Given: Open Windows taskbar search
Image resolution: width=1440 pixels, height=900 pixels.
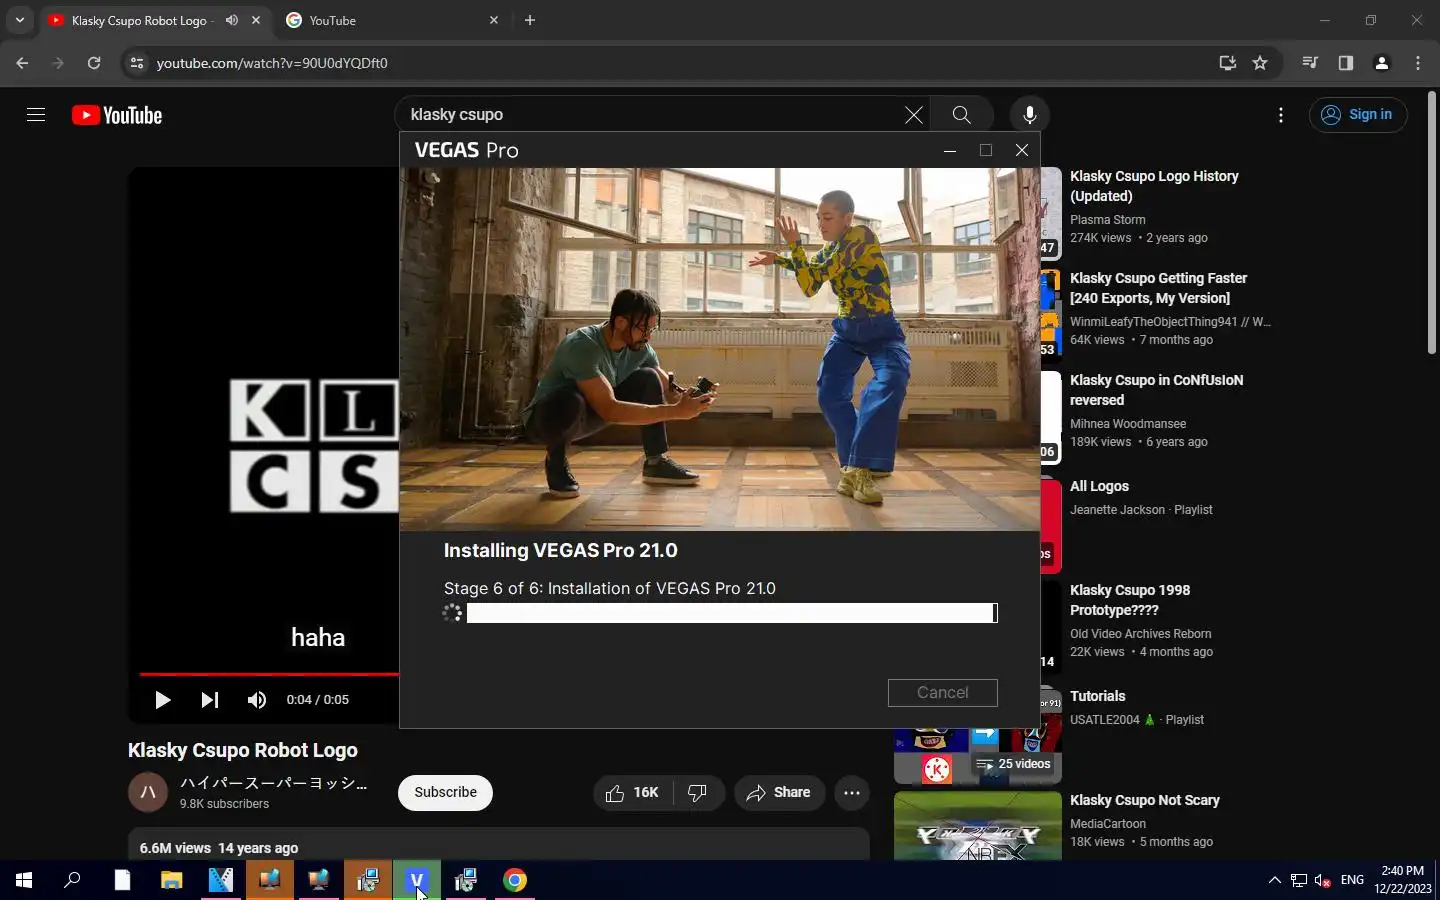Looking at the screenshot, I should [x=72, y=880].
